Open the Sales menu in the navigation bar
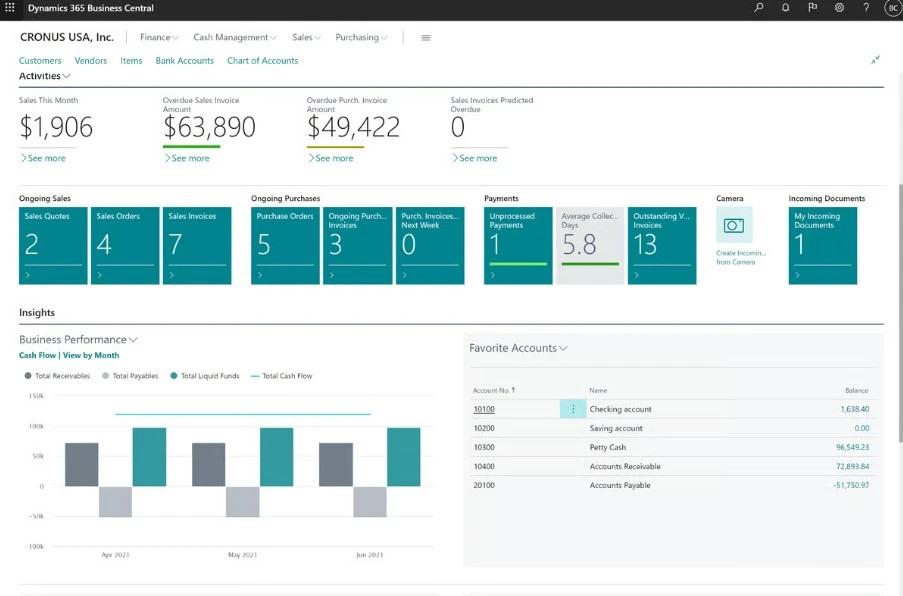 (x=305, y=37)
